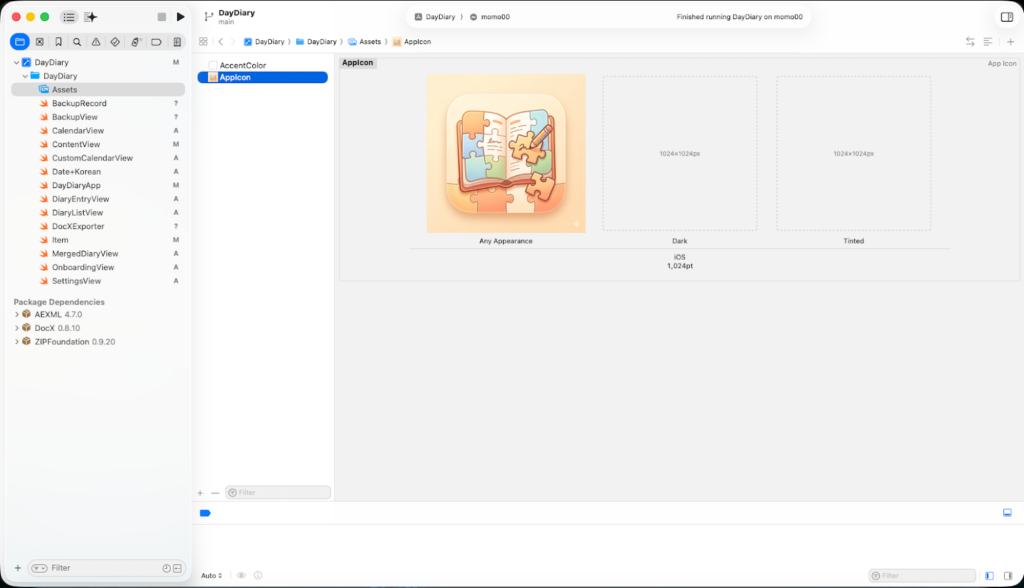Switch to the Bookmark navigator
Screen dimensions: 1024x588
pos(58,42)
